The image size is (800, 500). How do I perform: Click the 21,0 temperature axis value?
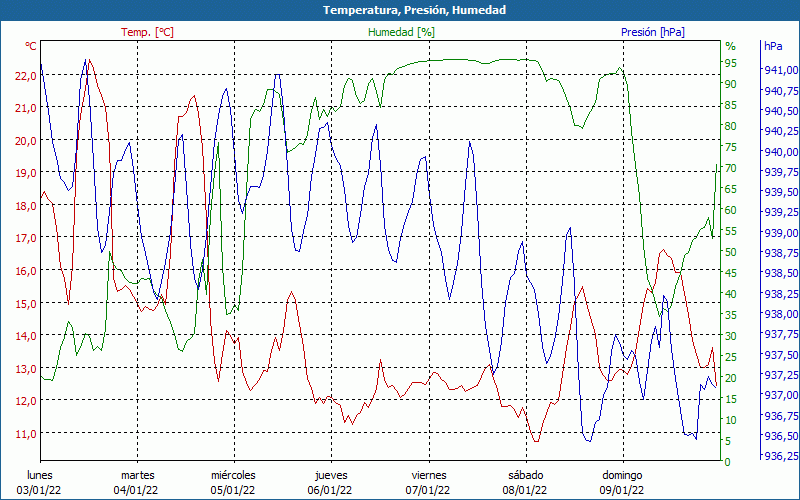[x=26, y=108]
